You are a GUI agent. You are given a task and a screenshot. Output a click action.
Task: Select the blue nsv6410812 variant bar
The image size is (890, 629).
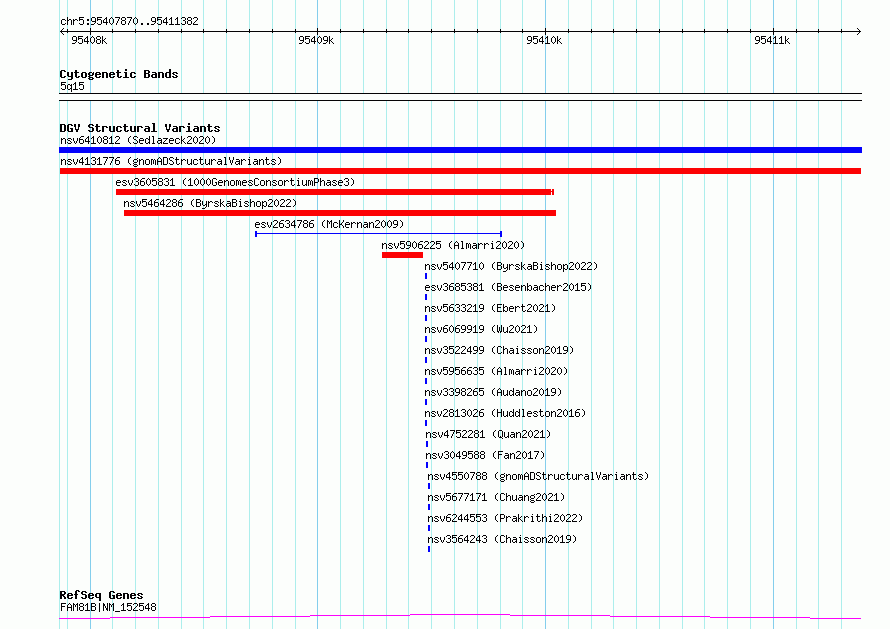[x=460, y=150]
